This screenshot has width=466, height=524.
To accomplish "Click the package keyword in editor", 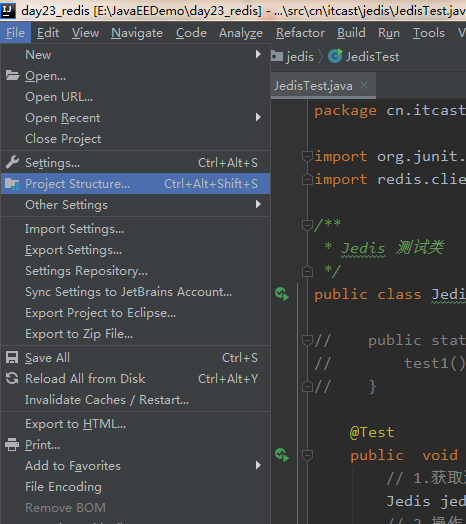I will point(345,111).
